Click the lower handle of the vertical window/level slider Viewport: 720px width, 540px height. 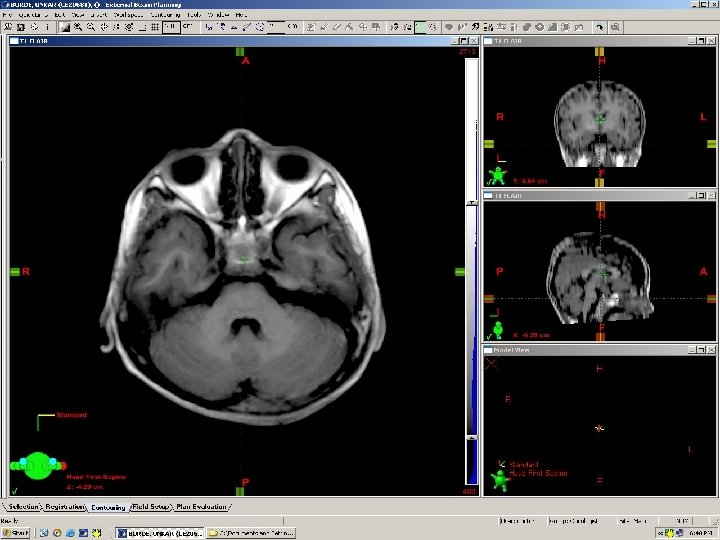(x=472, y=438)
